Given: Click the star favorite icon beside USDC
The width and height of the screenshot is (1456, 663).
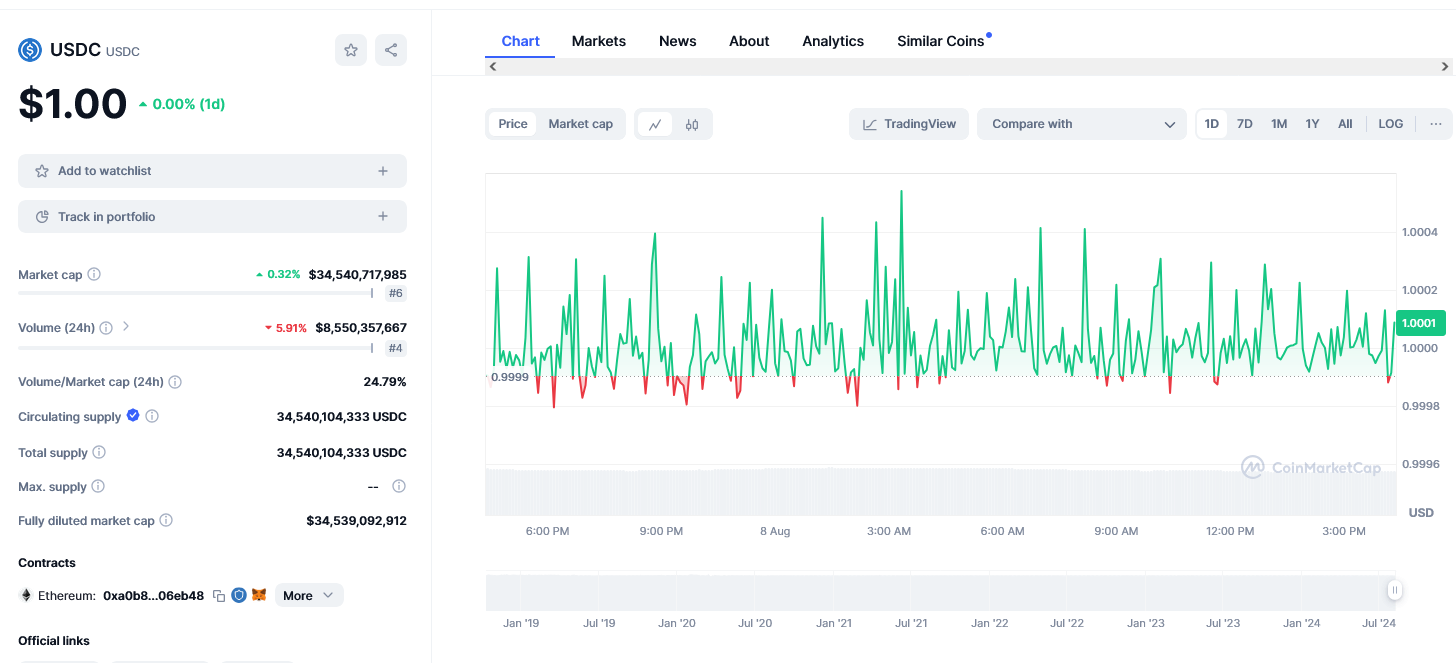Looking at the screenshot, I should click(x=351, y=50).
